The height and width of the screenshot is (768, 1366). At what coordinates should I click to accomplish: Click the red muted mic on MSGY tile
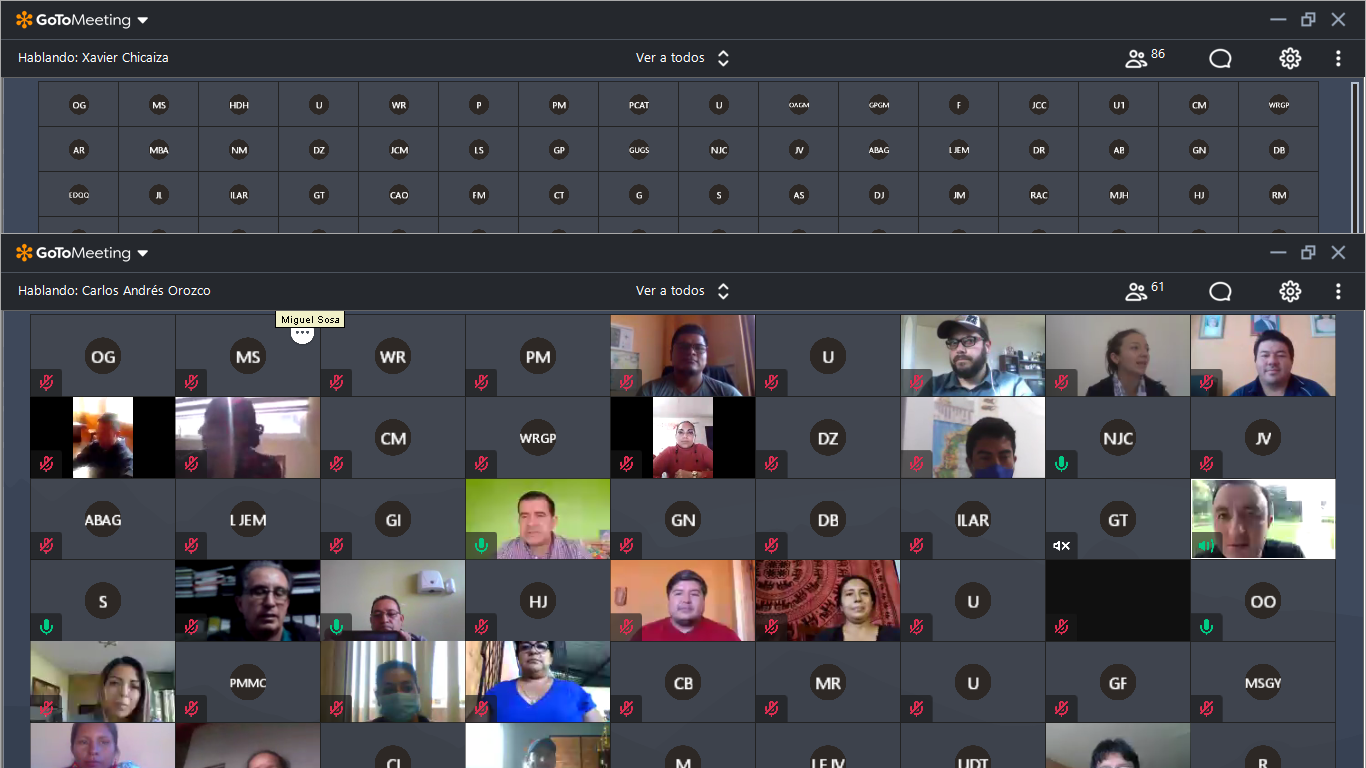click(1206, 709)
